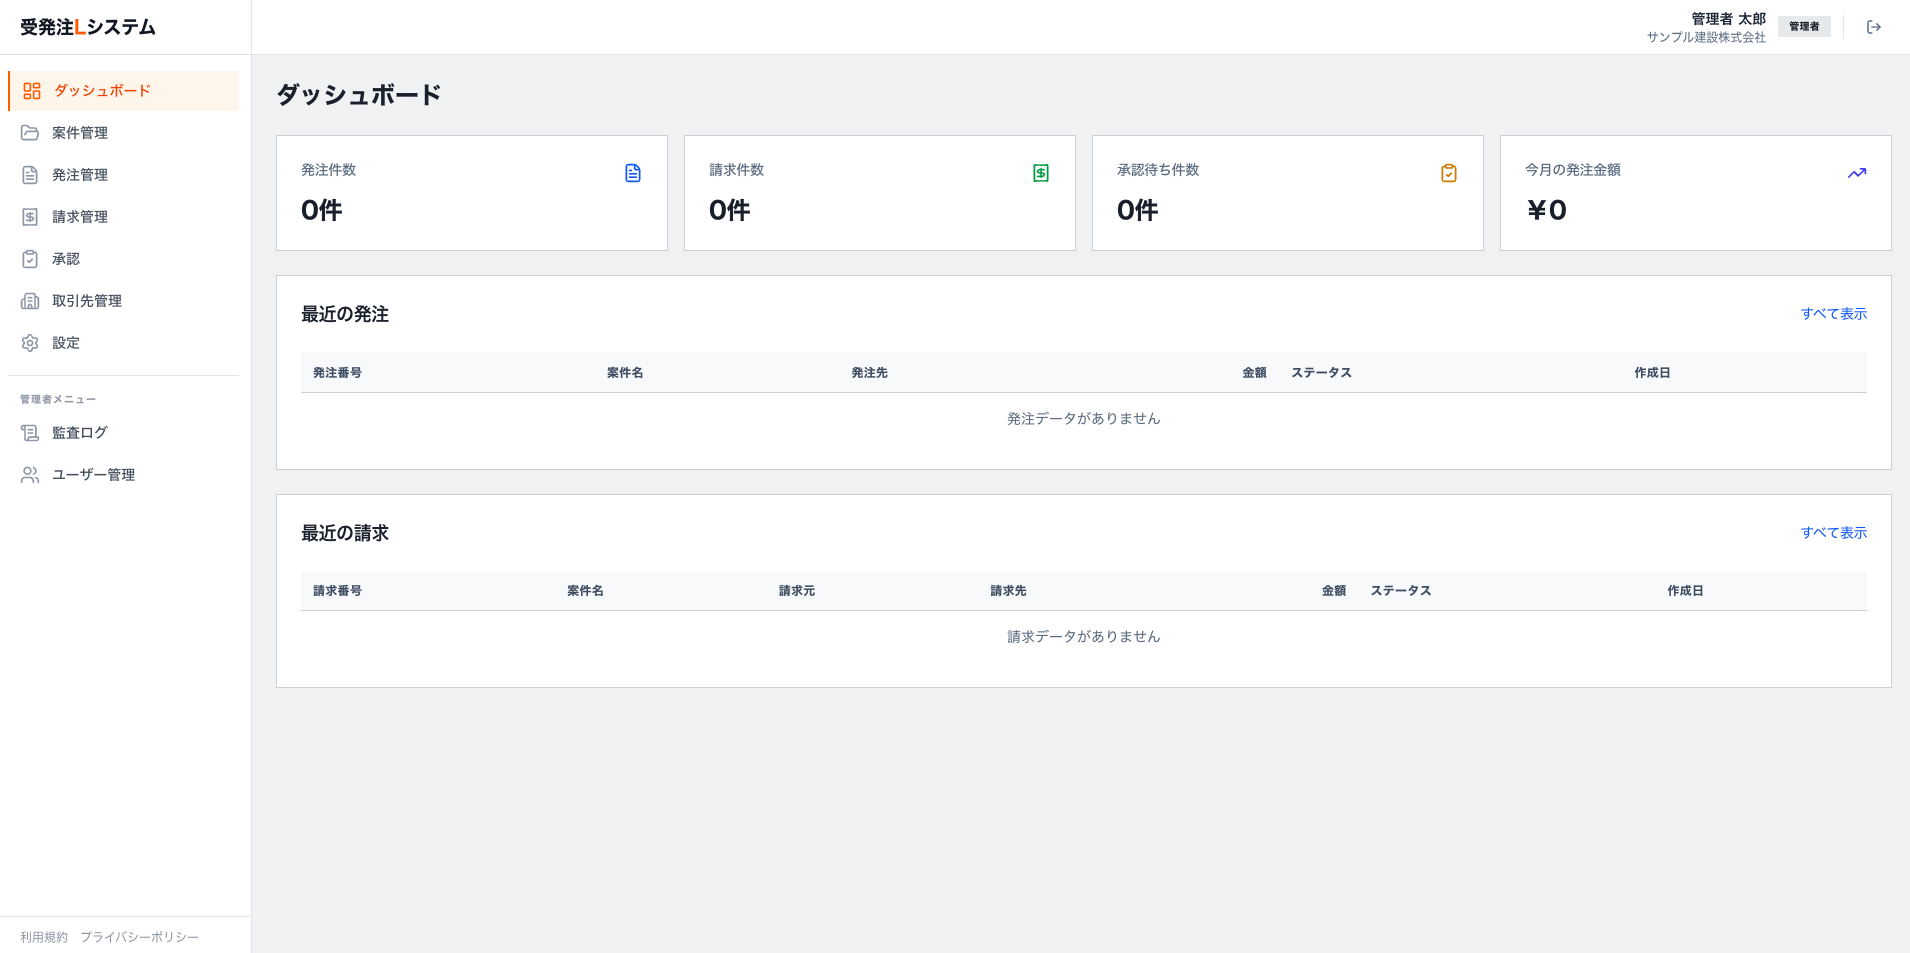
Task: Click the folder icon beside 案件管理
Action: tap(30, 133)
